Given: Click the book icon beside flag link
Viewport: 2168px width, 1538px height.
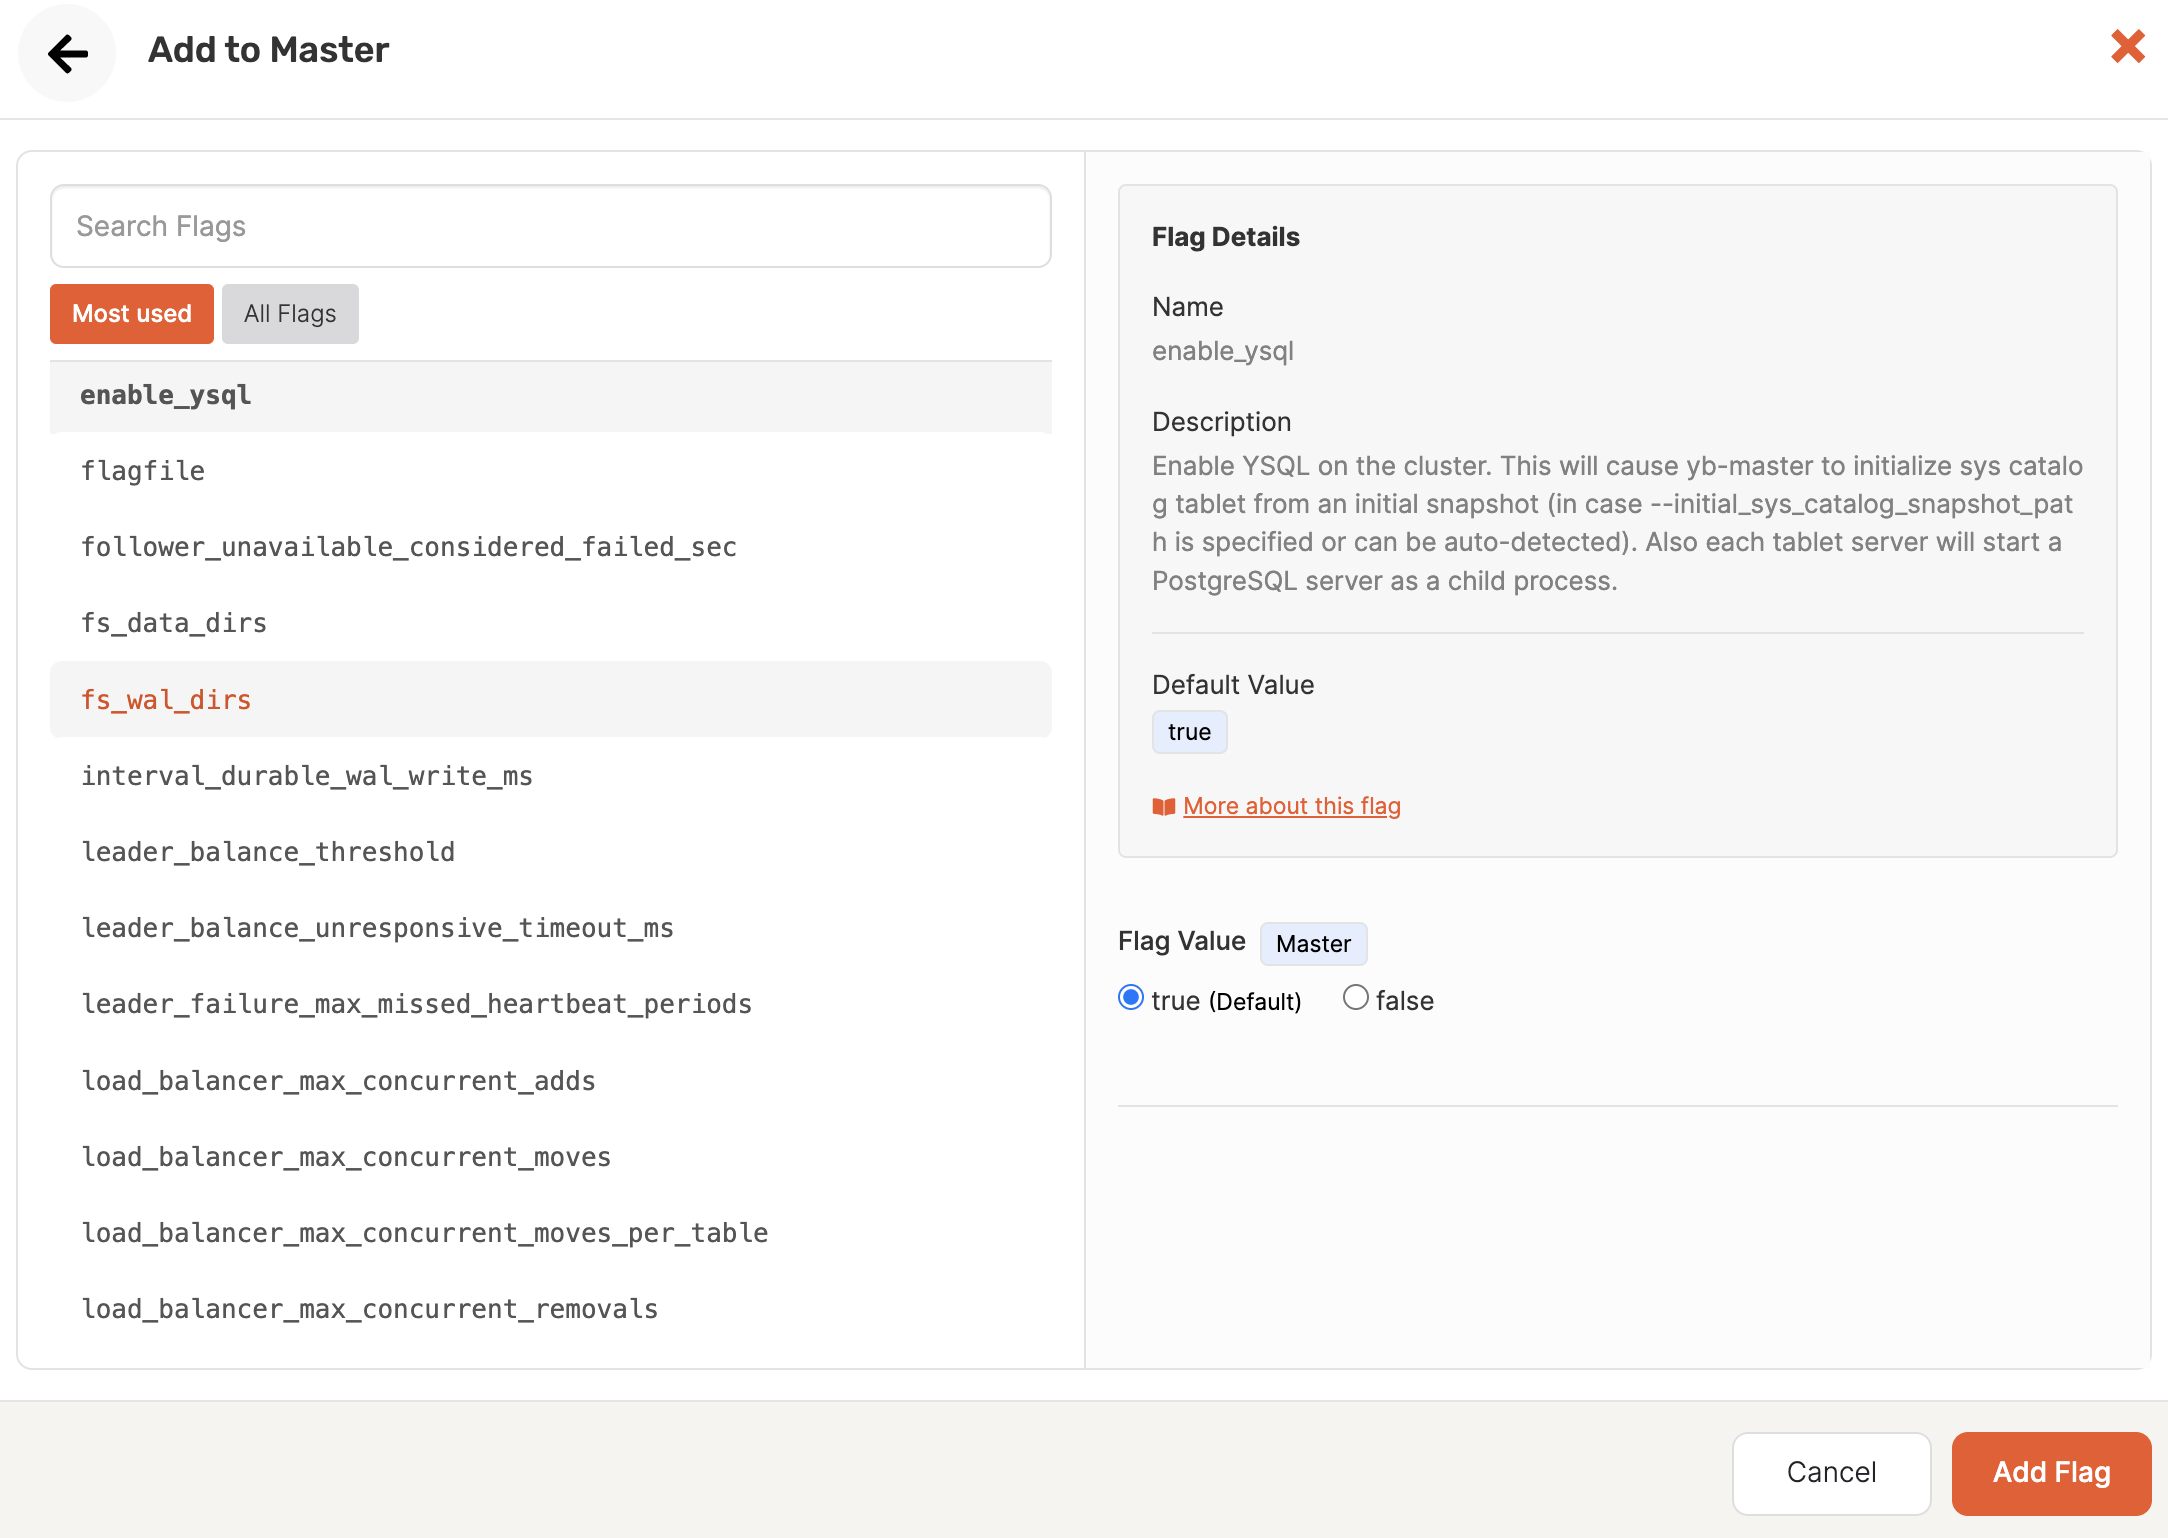Looking at the screenshot, I should coord(1163,807).
